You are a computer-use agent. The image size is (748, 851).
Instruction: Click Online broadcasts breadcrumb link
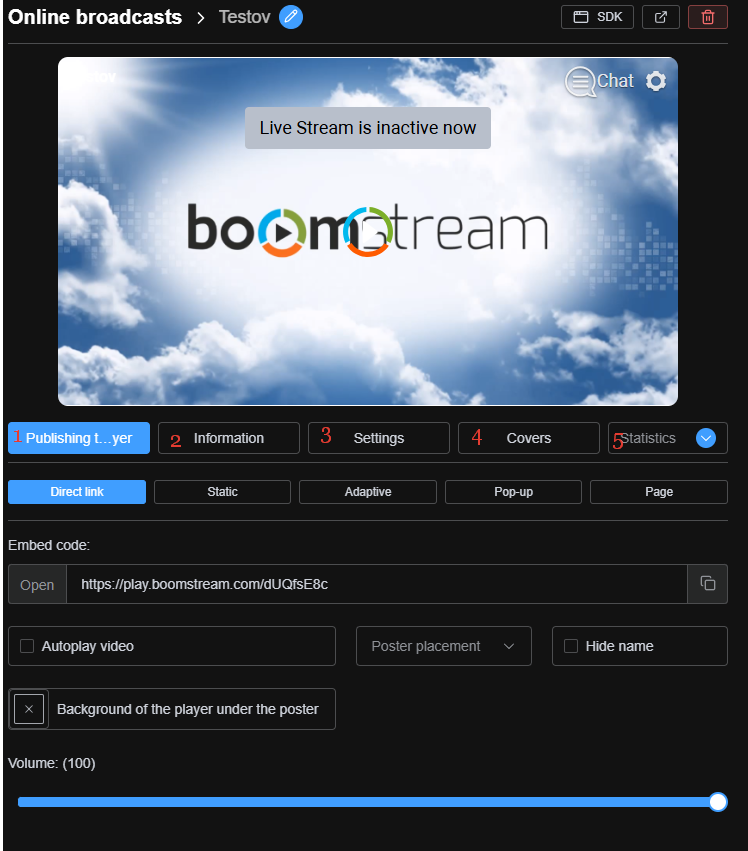pyautogui.click(x=95, y=17)
